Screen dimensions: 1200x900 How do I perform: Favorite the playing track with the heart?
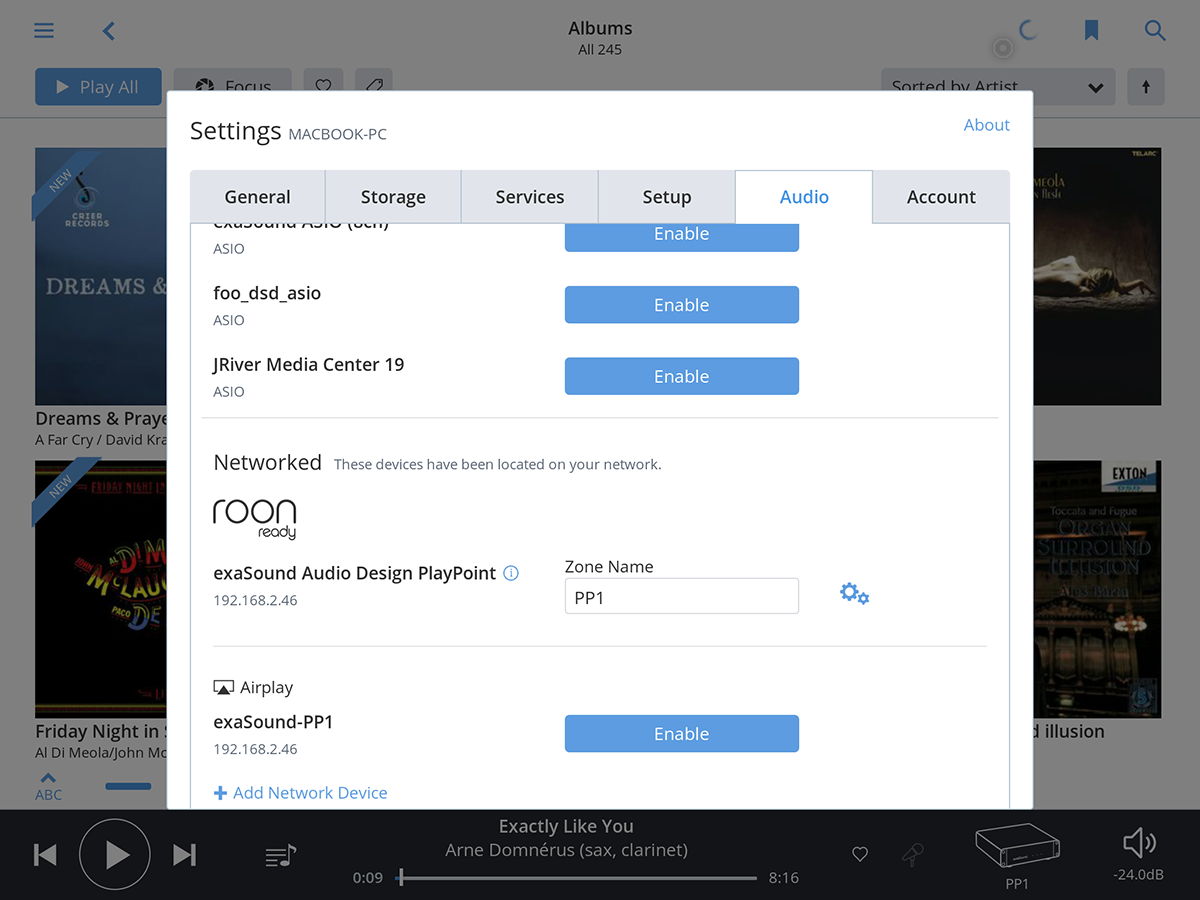click(x=860, y=854)
